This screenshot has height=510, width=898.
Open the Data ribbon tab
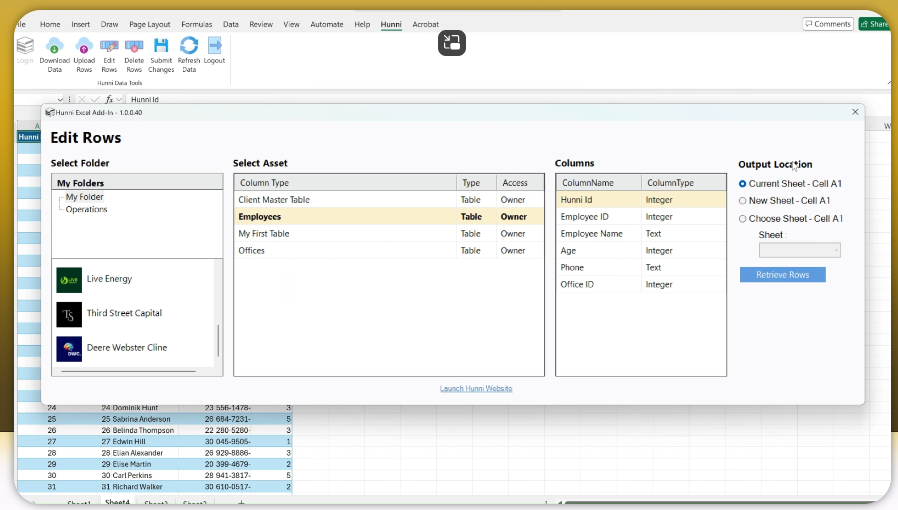[x=231, y=24]
